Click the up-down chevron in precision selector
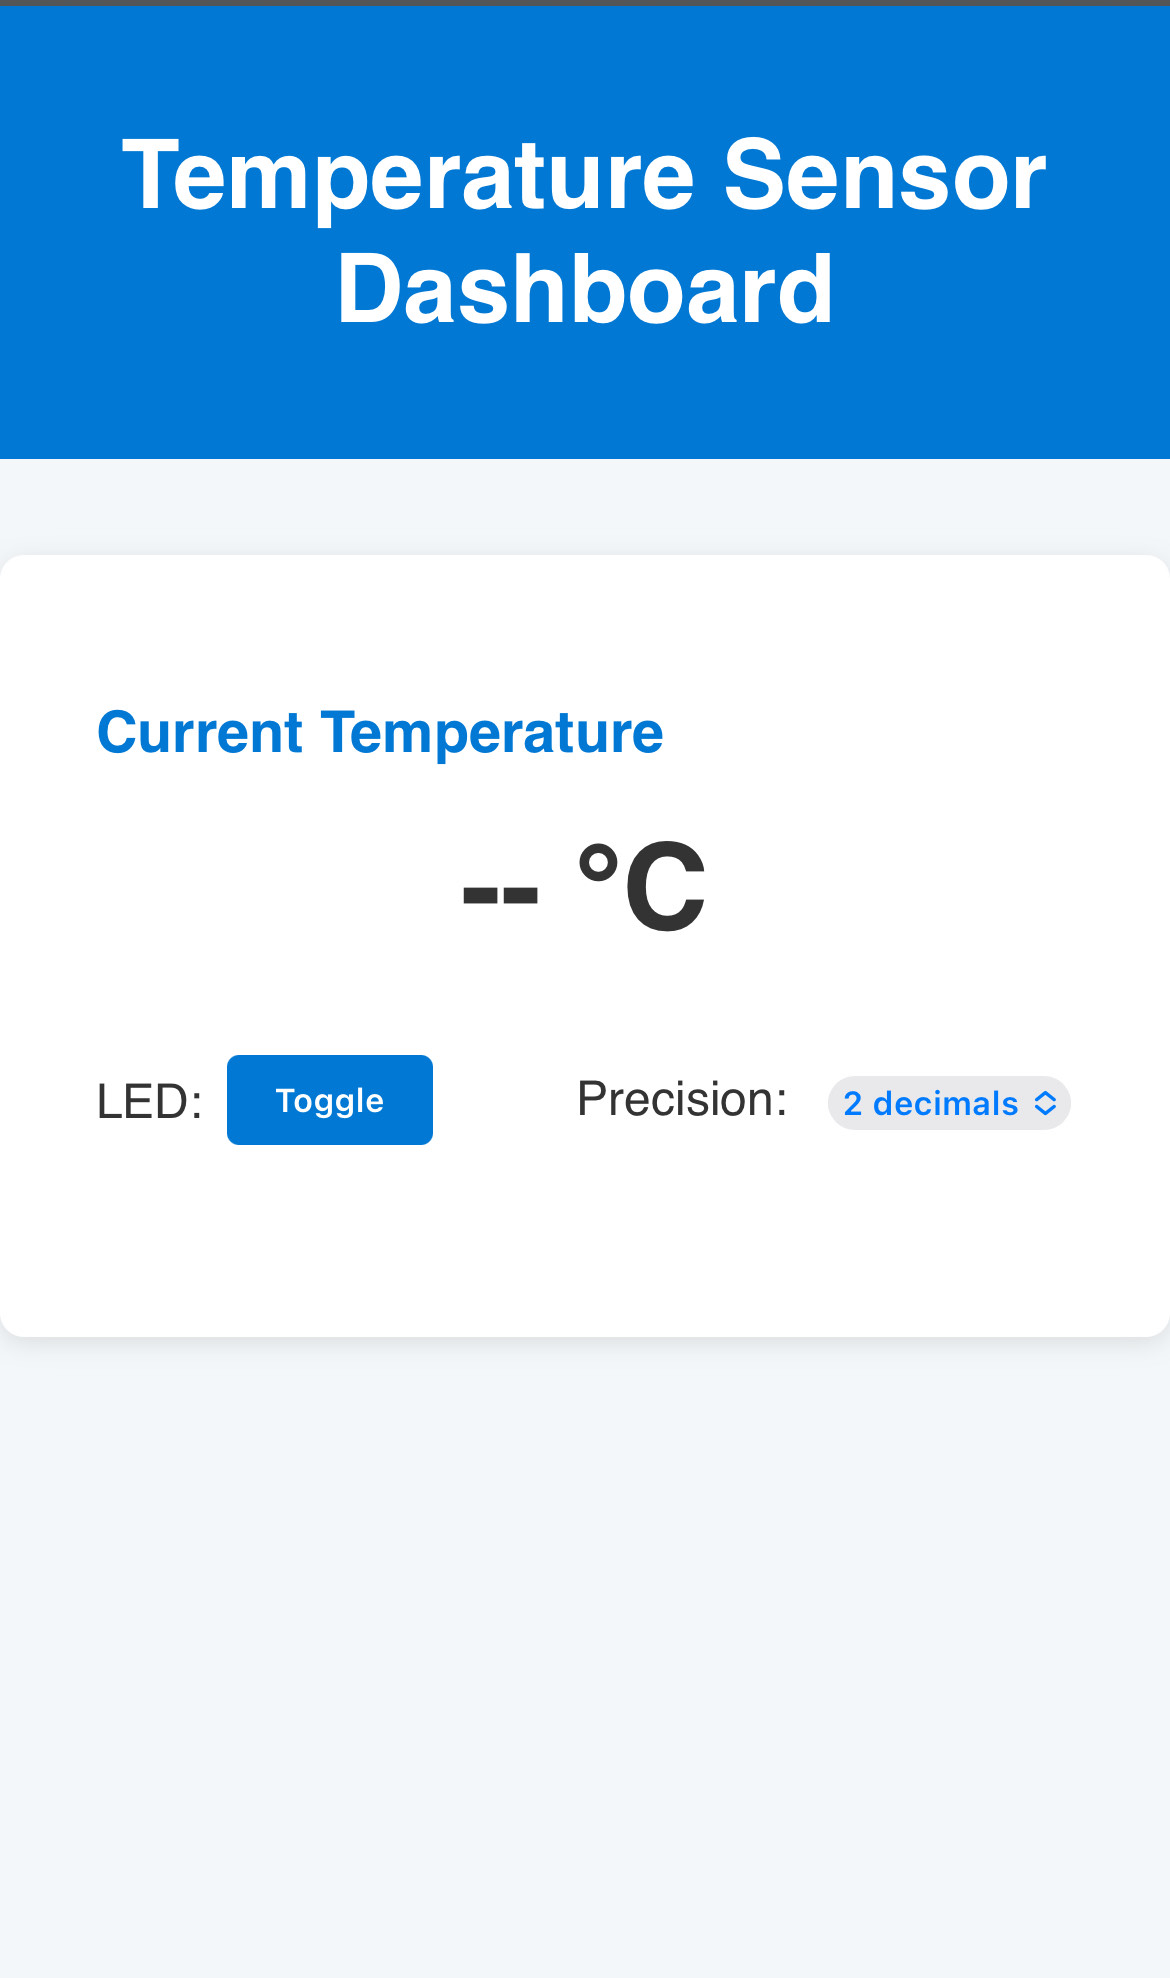Viewport: 1170px width, 1978px height. click(1045, 1103)
